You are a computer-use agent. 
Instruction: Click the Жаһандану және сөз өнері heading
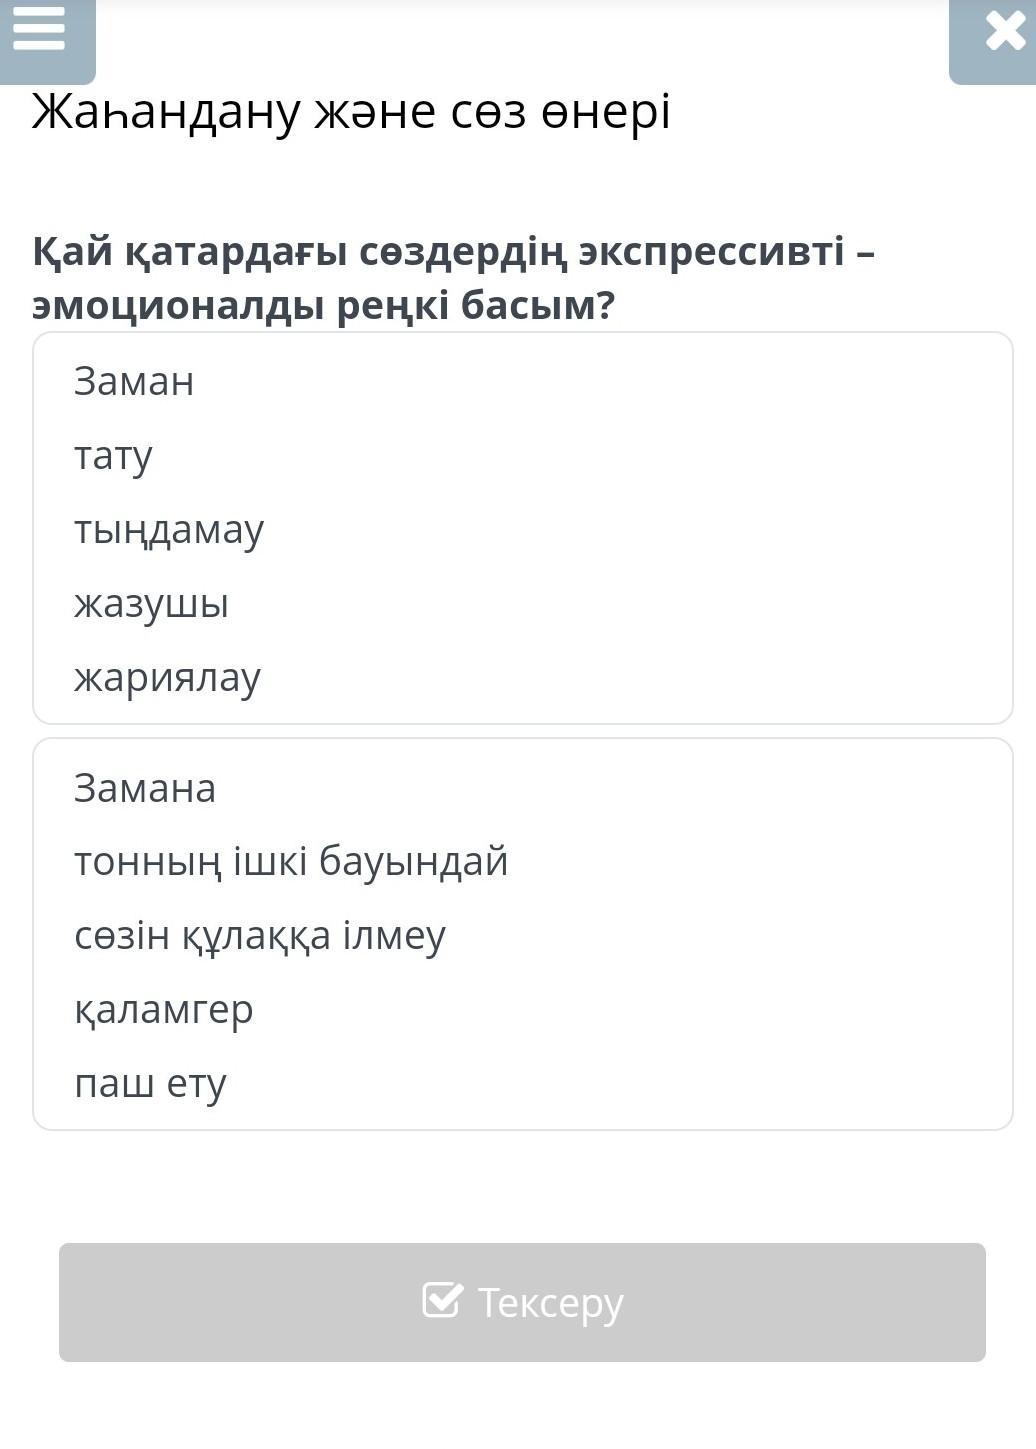(351, 111)
